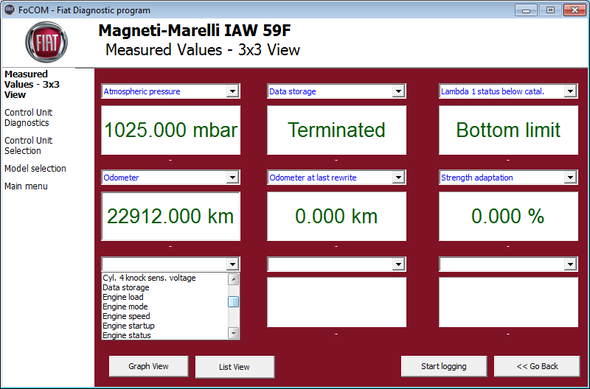This screenshot has width=590, height=389.
Task: Open the Odometer parameter dropdown
Action: 232,177
